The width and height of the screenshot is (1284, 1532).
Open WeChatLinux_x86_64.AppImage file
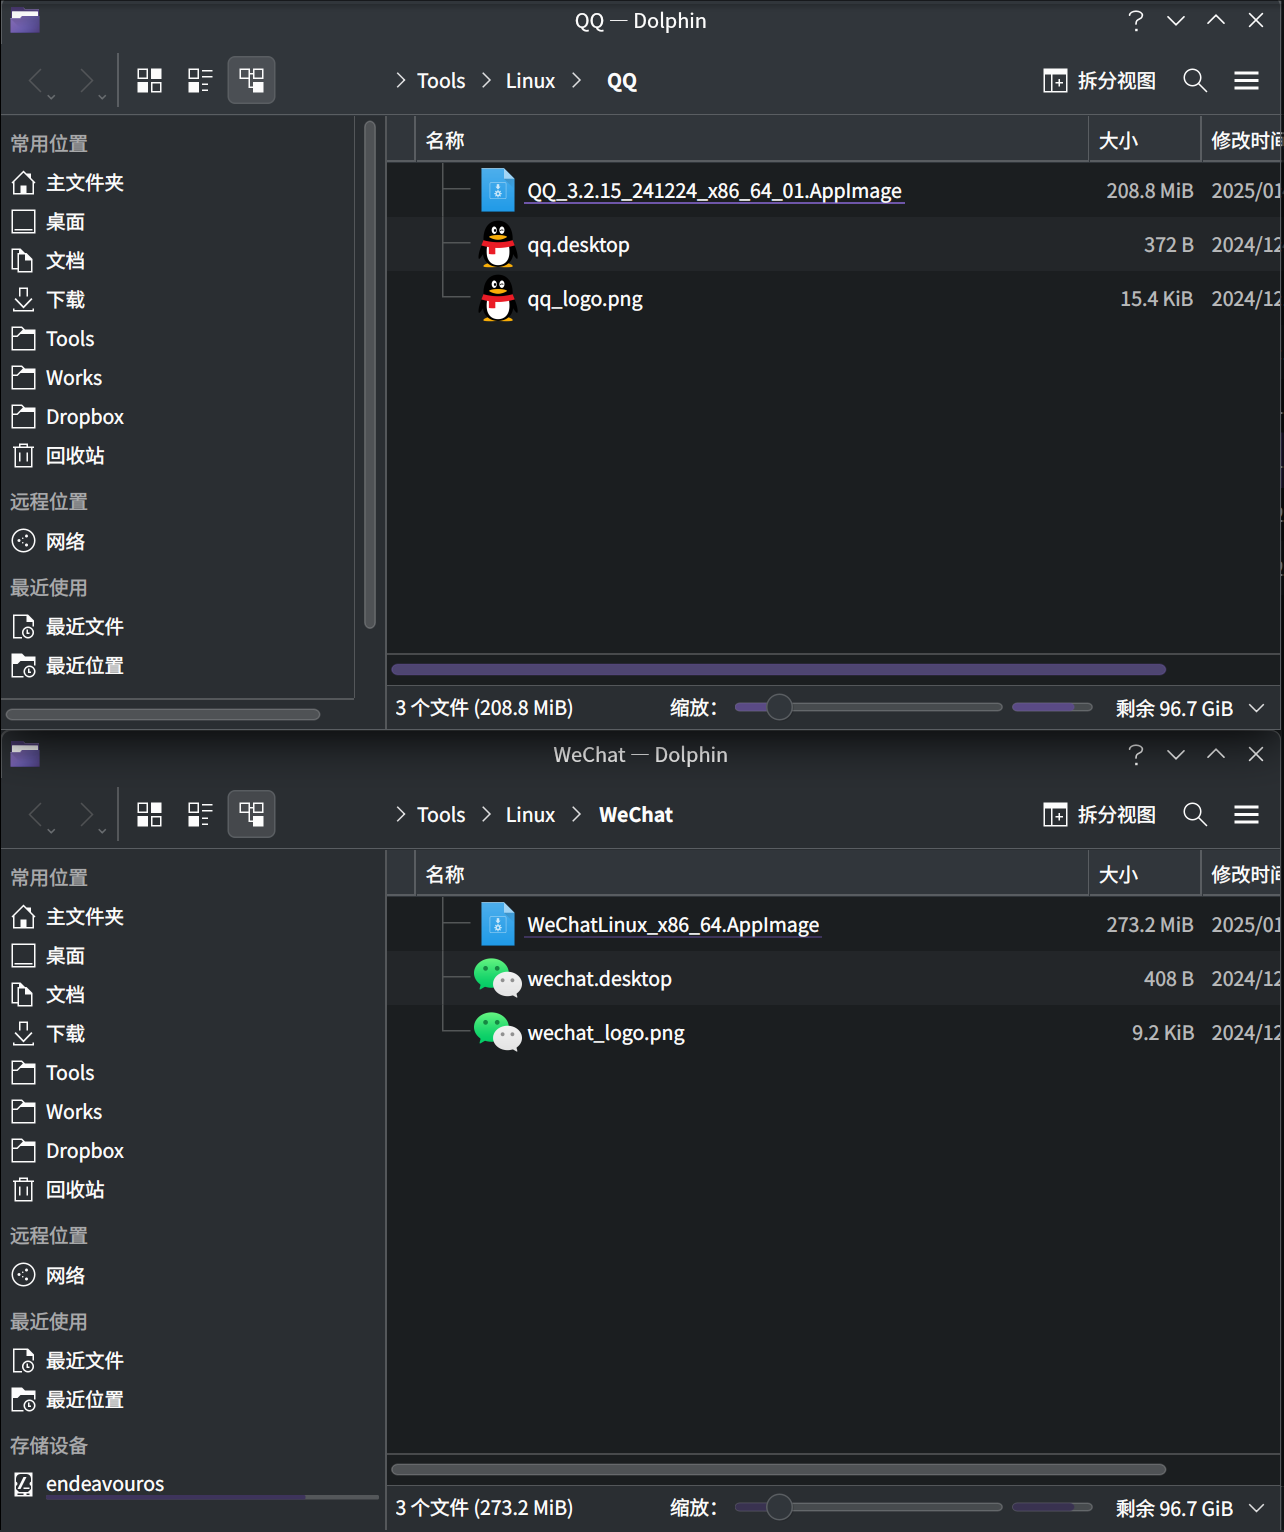(x=672, y=925)
